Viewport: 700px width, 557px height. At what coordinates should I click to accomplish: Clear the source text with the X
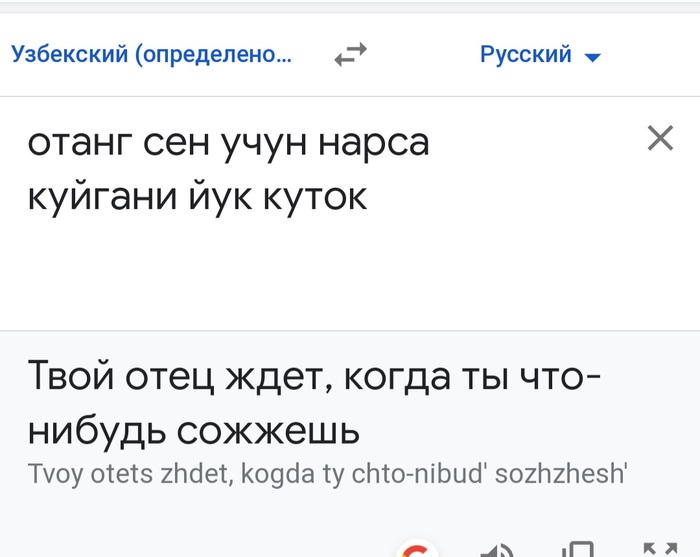(660, 139)
